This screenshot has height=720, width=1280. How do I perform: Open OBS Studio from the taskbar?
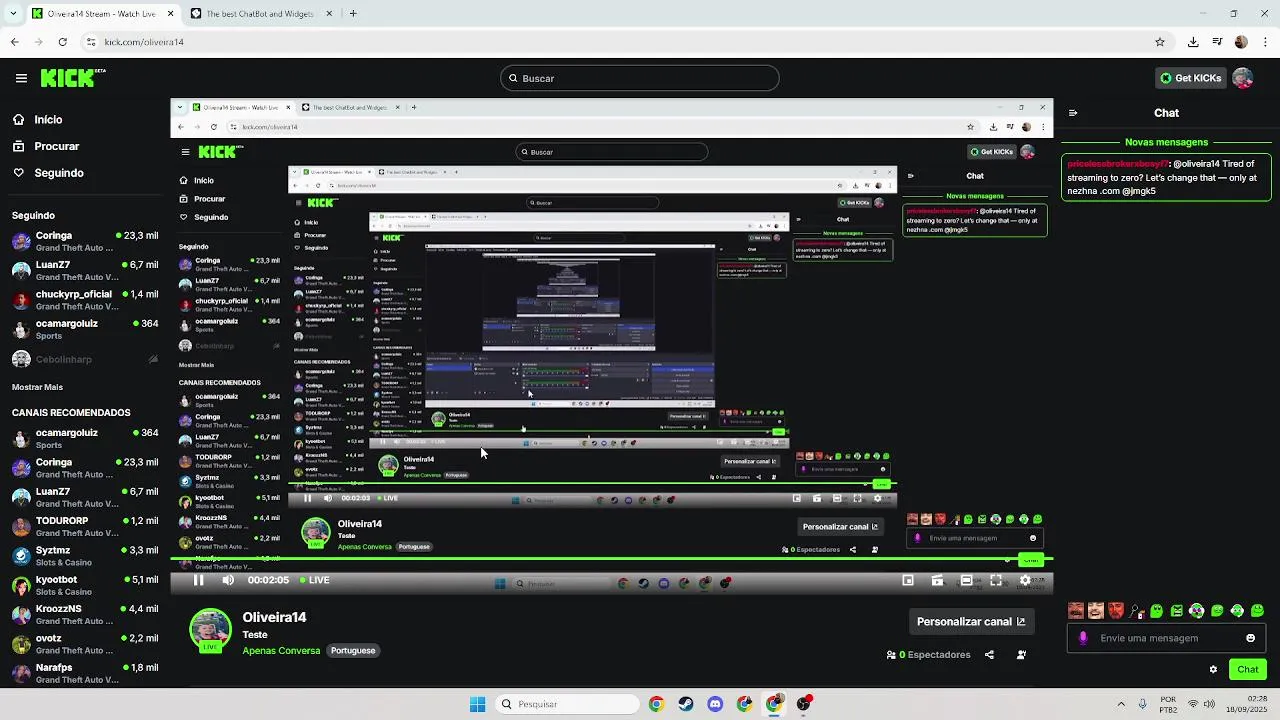[804, 704]
